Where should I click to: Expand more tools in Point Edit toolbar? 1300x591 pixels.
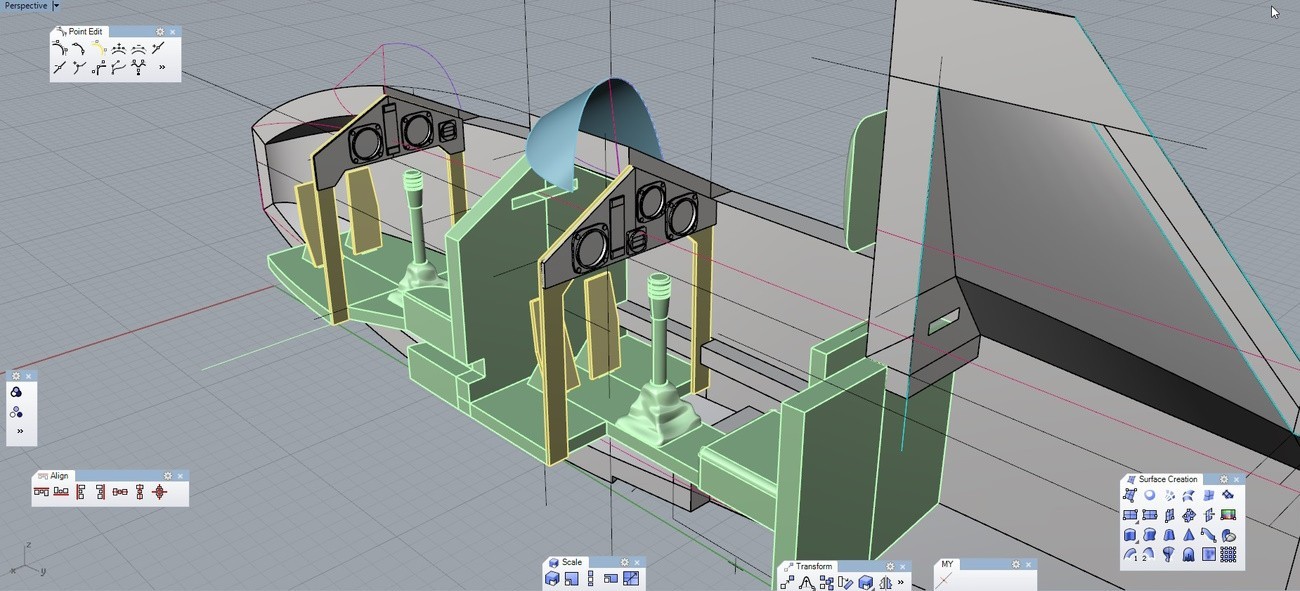pyautogui.click(x=162, y=67)
